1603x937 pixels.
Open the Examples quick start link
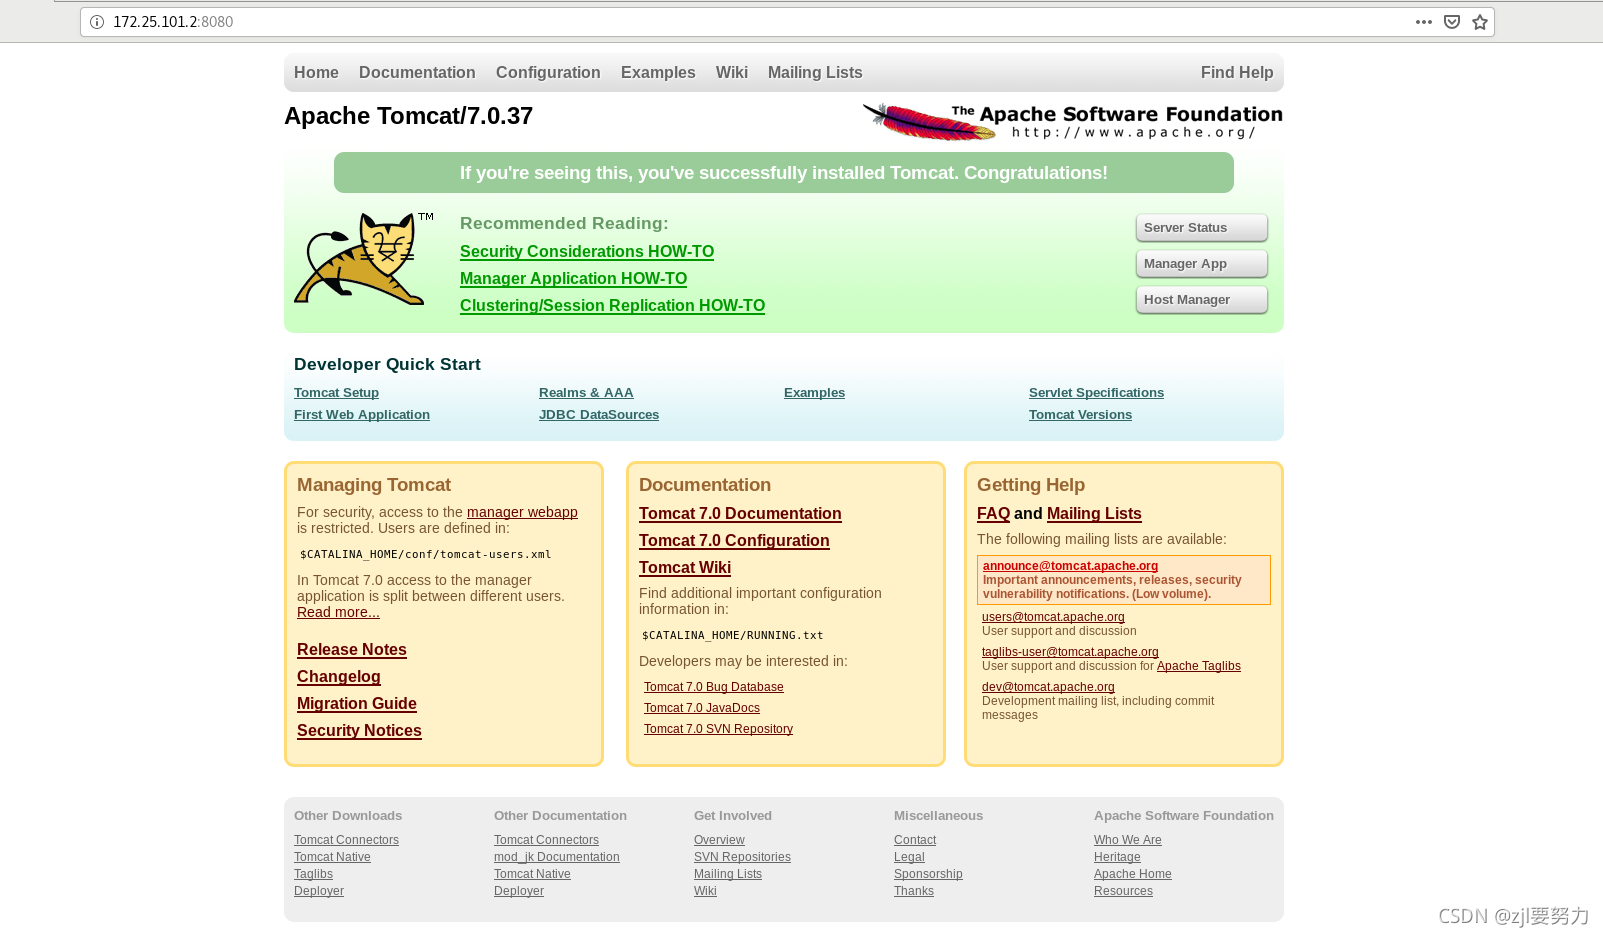(814, 393)
